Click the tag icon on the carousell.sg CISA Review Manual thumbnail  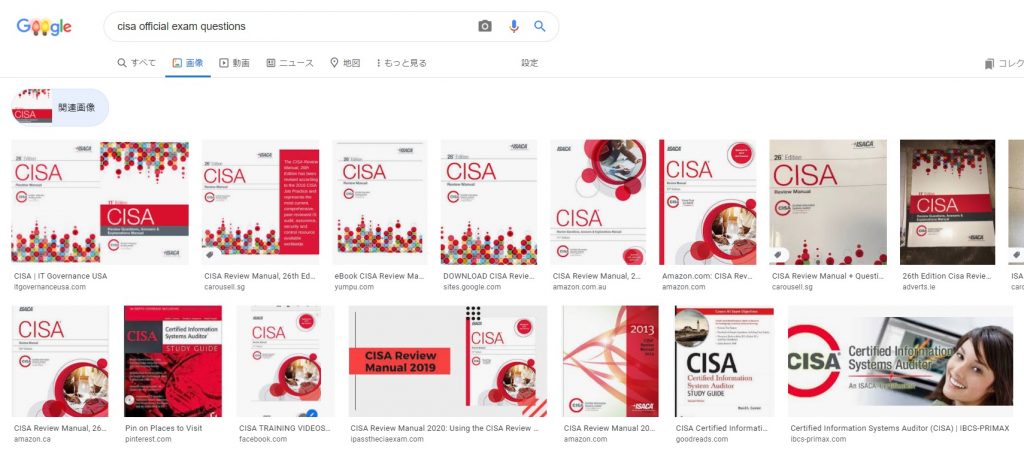click(209, 256)
